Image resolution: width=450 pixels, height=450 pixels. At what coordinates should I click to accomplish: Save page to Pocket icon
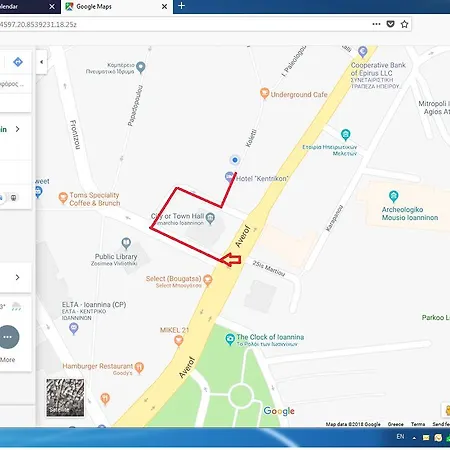coord(390,24)
